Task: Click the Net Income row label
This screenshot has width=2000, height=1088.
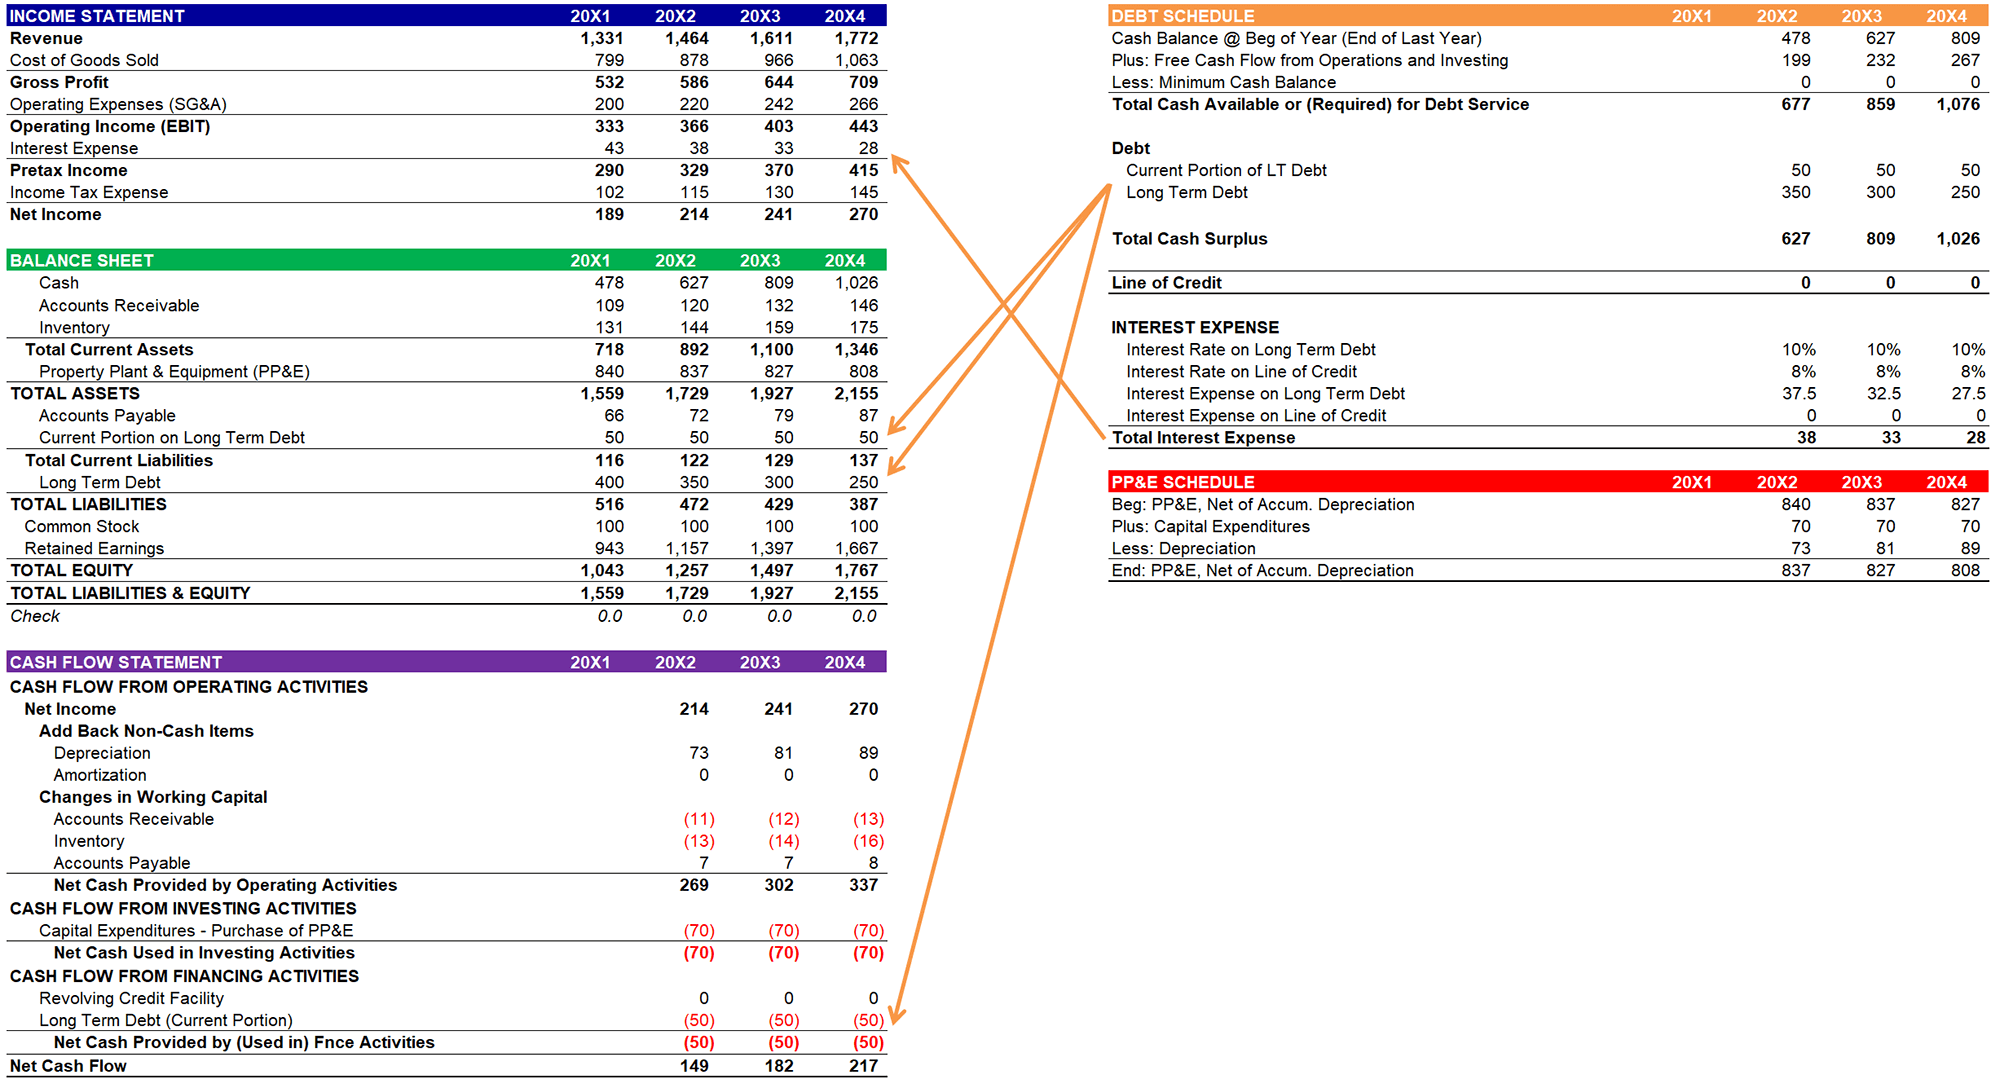Action: [55, 214]
